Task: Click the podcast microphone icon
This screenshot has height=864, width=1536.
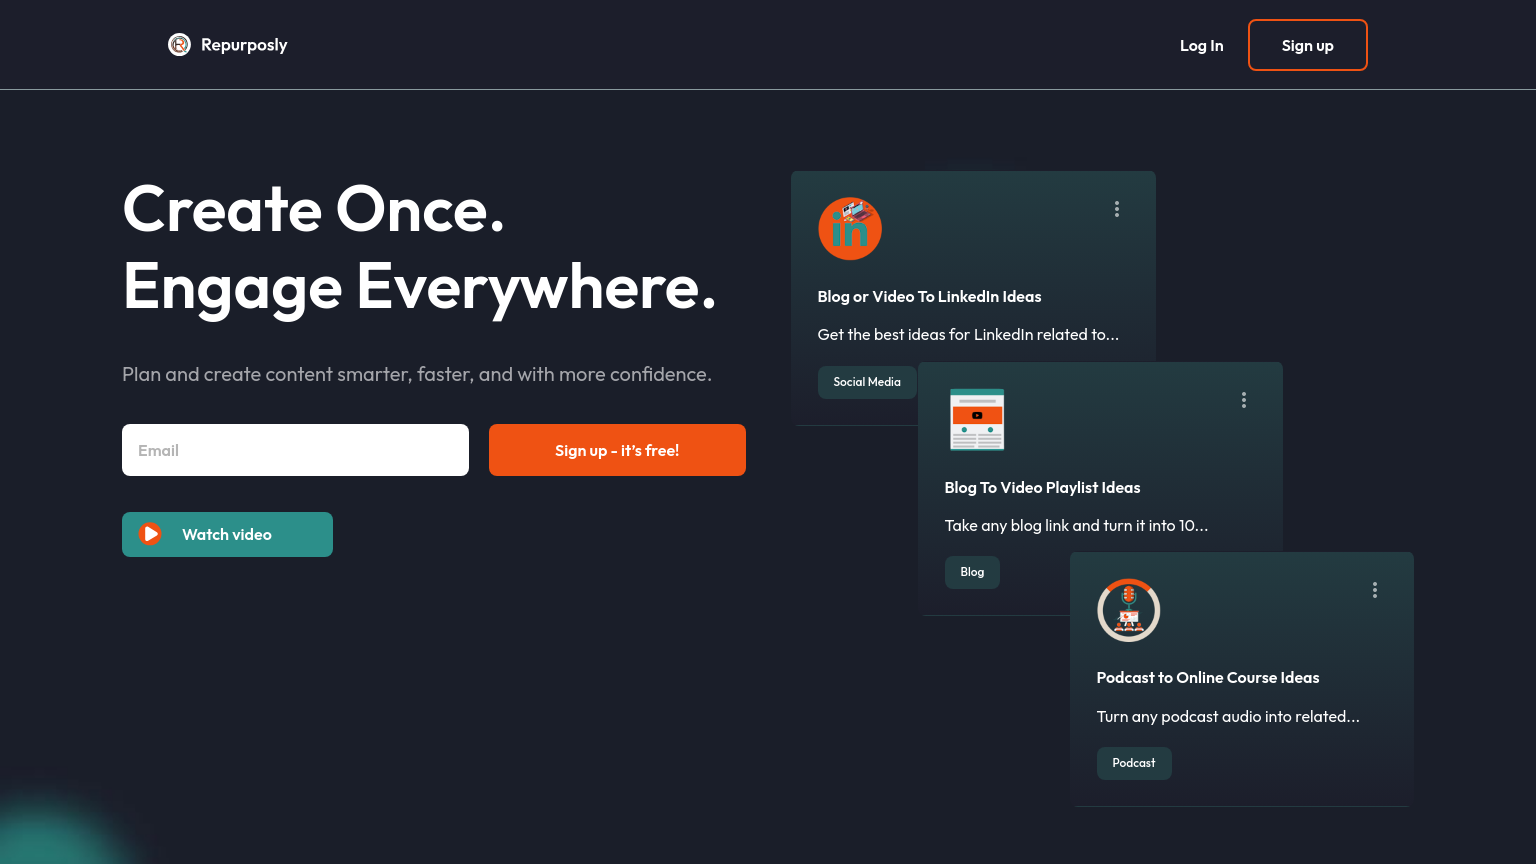Action: [x=1128, y=610]
